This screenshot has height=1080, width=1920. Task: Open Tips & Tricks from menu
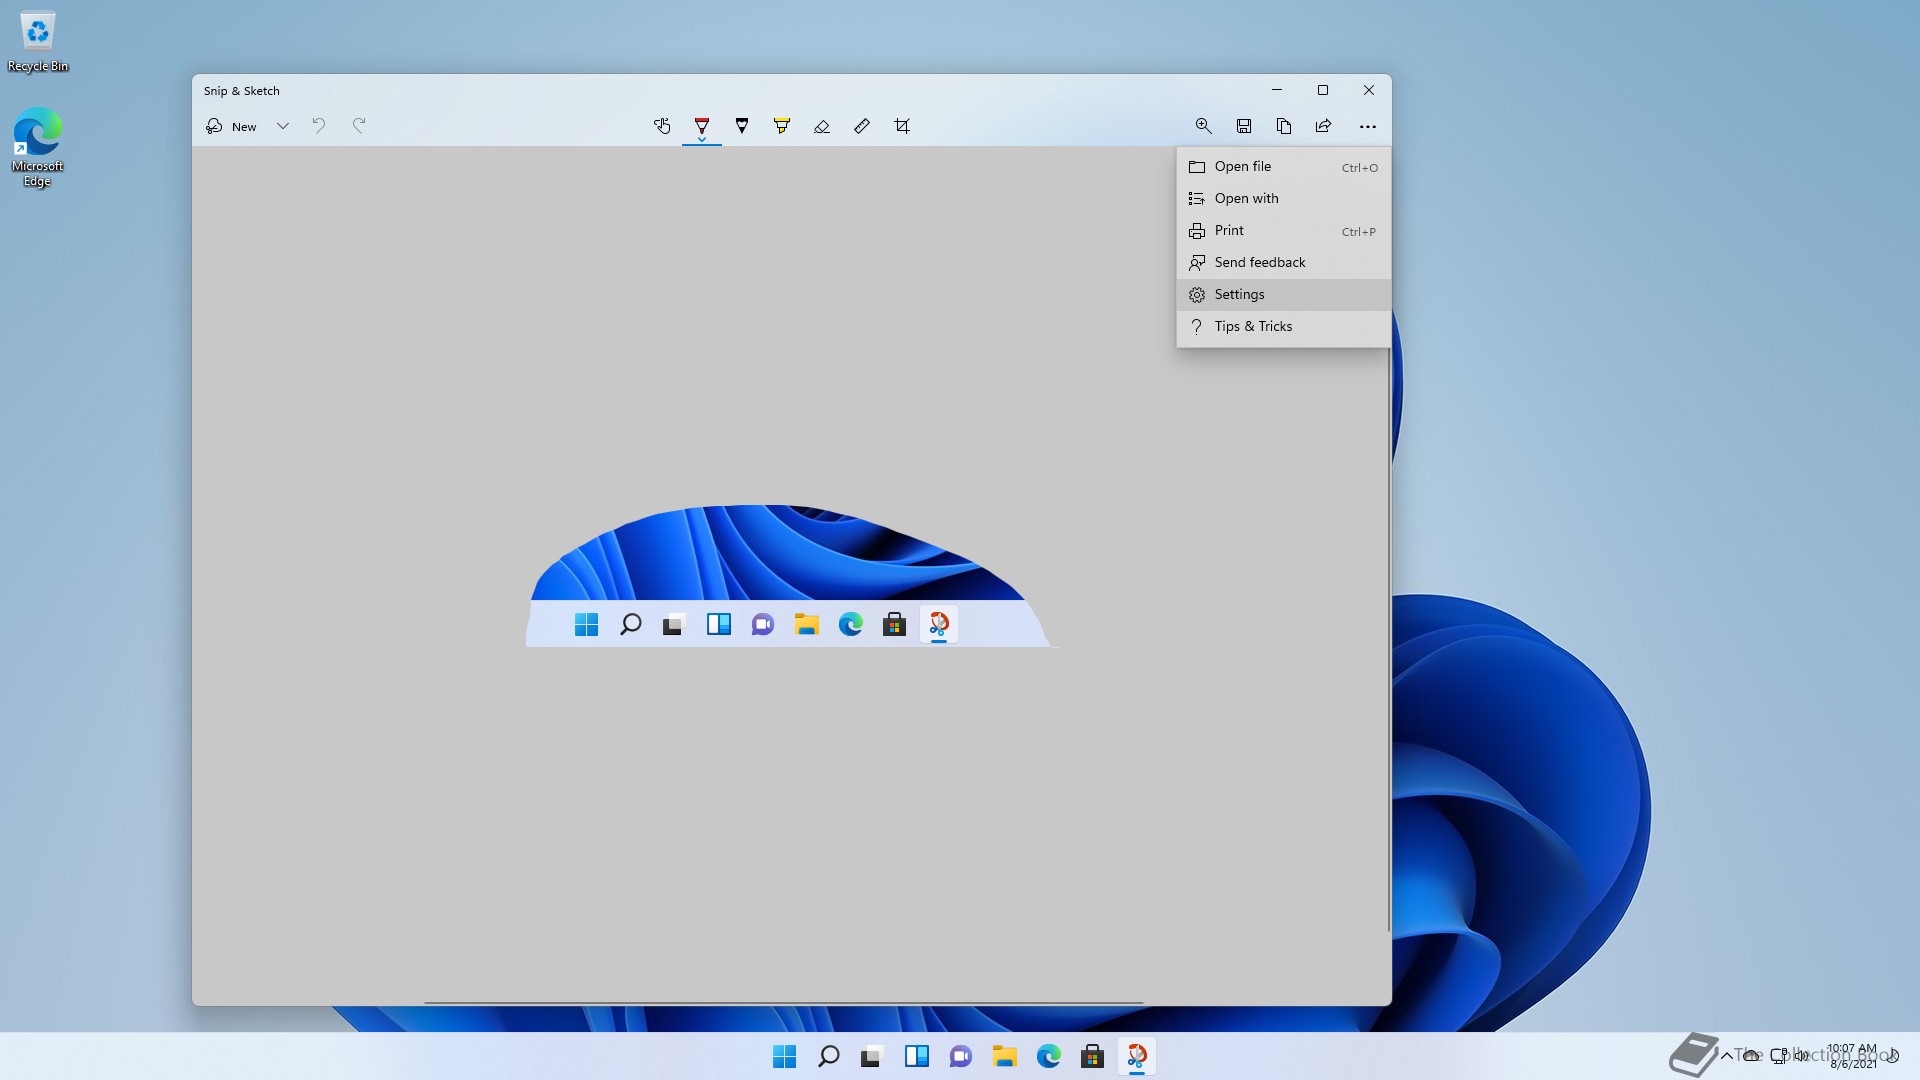coord(1284,327)
